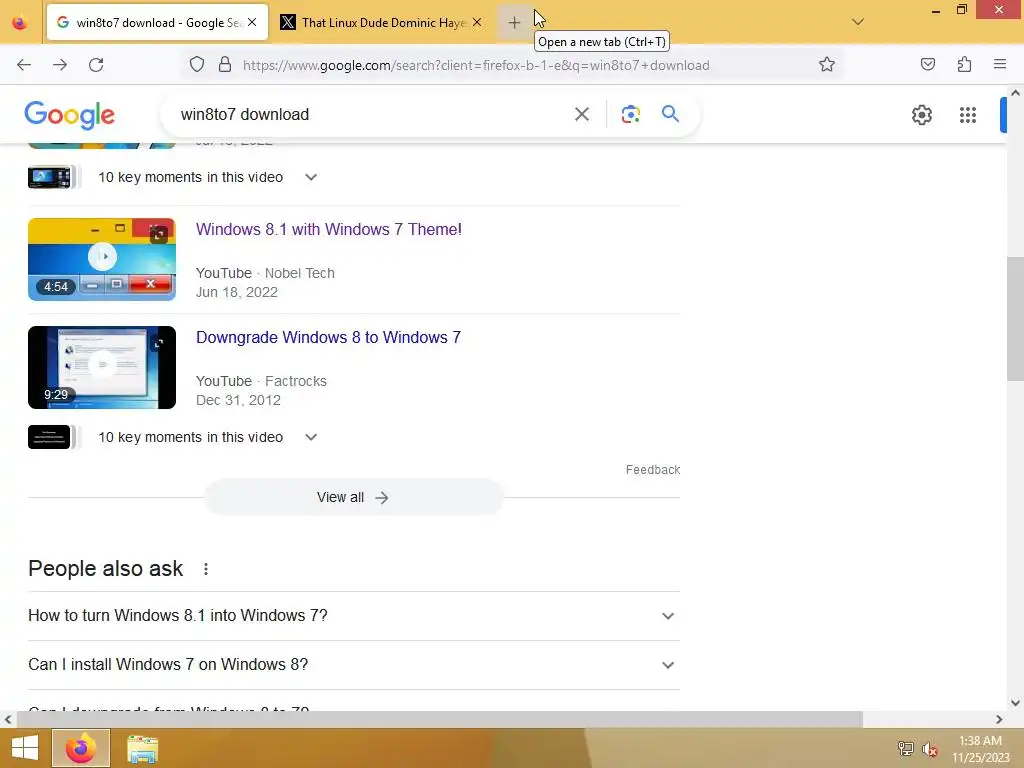Click the Jun 18, 2022 date text

236,292
